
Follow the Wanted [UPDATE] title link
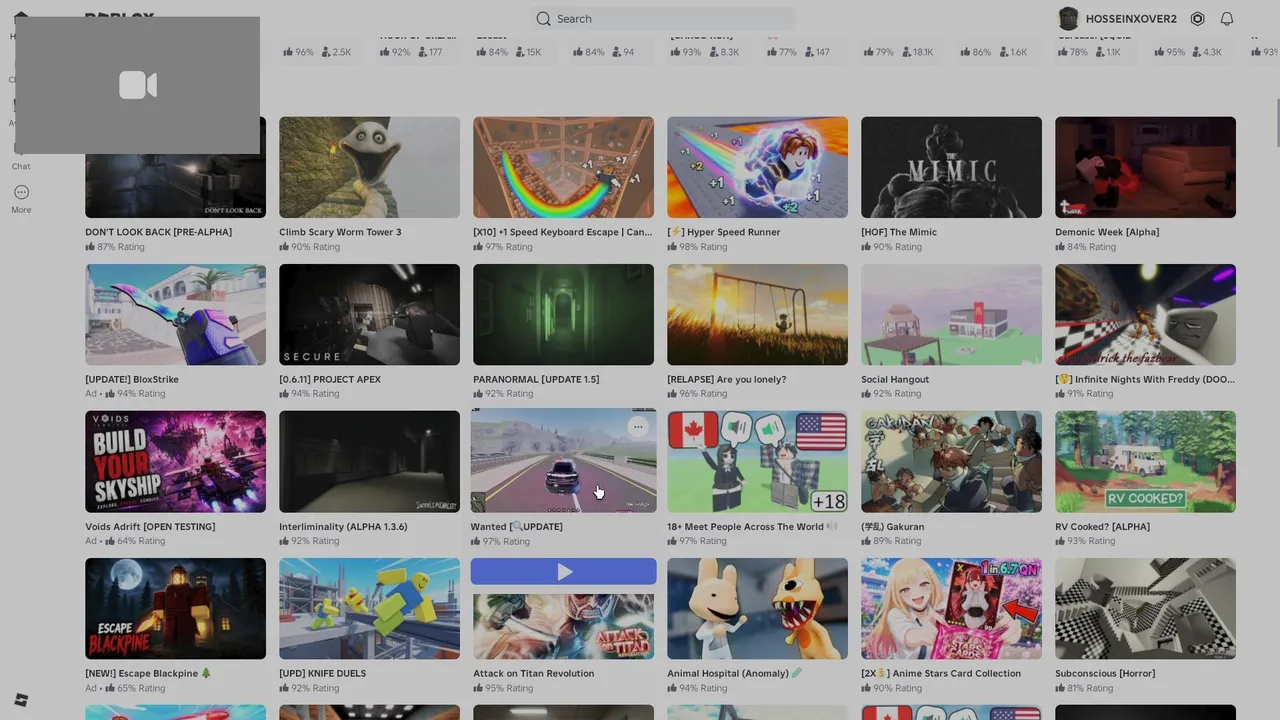(x=517, y=527)
